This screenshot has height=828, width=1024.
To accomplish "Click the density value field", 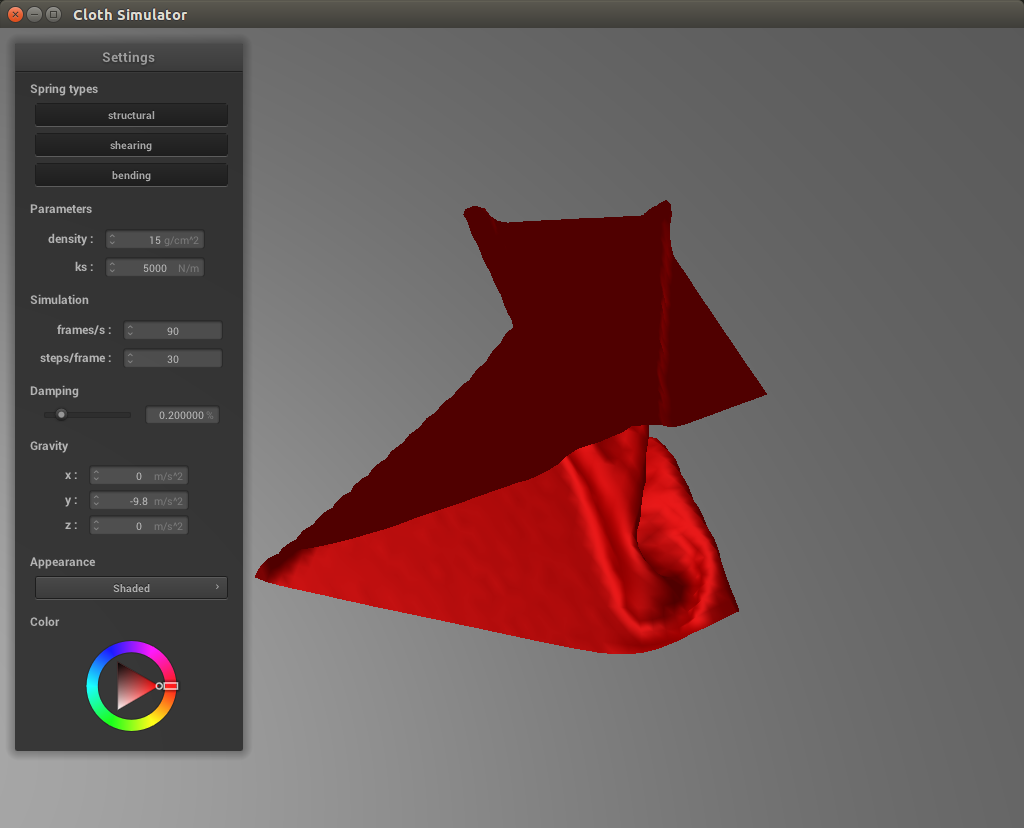I will (x=160, y=240).
